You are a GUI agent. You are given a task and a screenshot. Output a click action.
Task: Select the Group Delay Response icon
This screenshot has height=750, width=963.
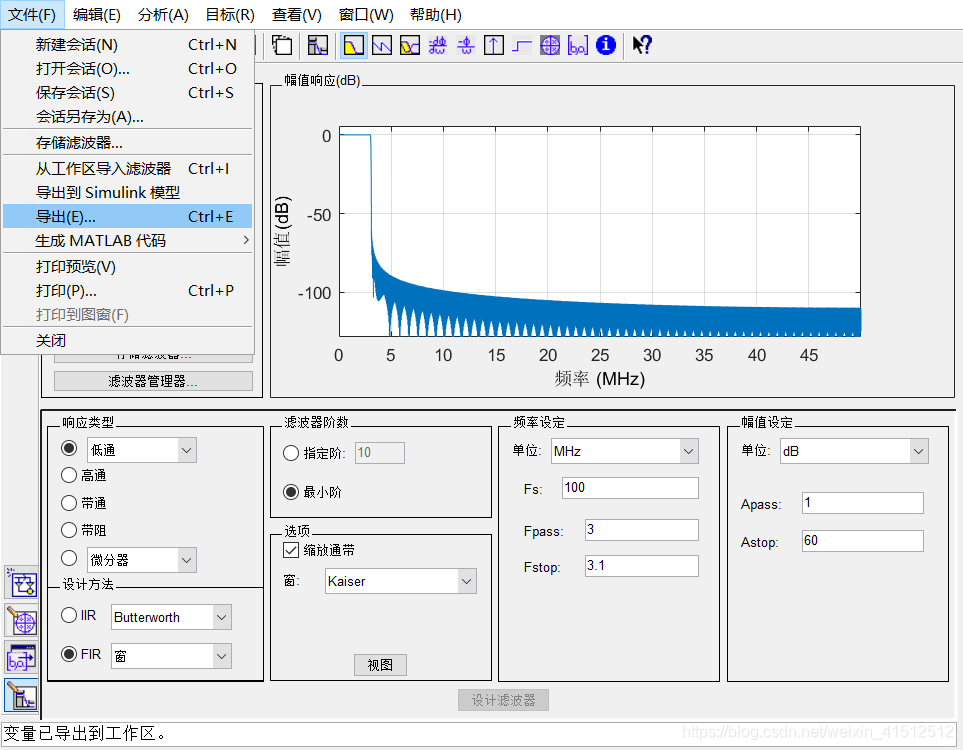click(x=438, y=45)
